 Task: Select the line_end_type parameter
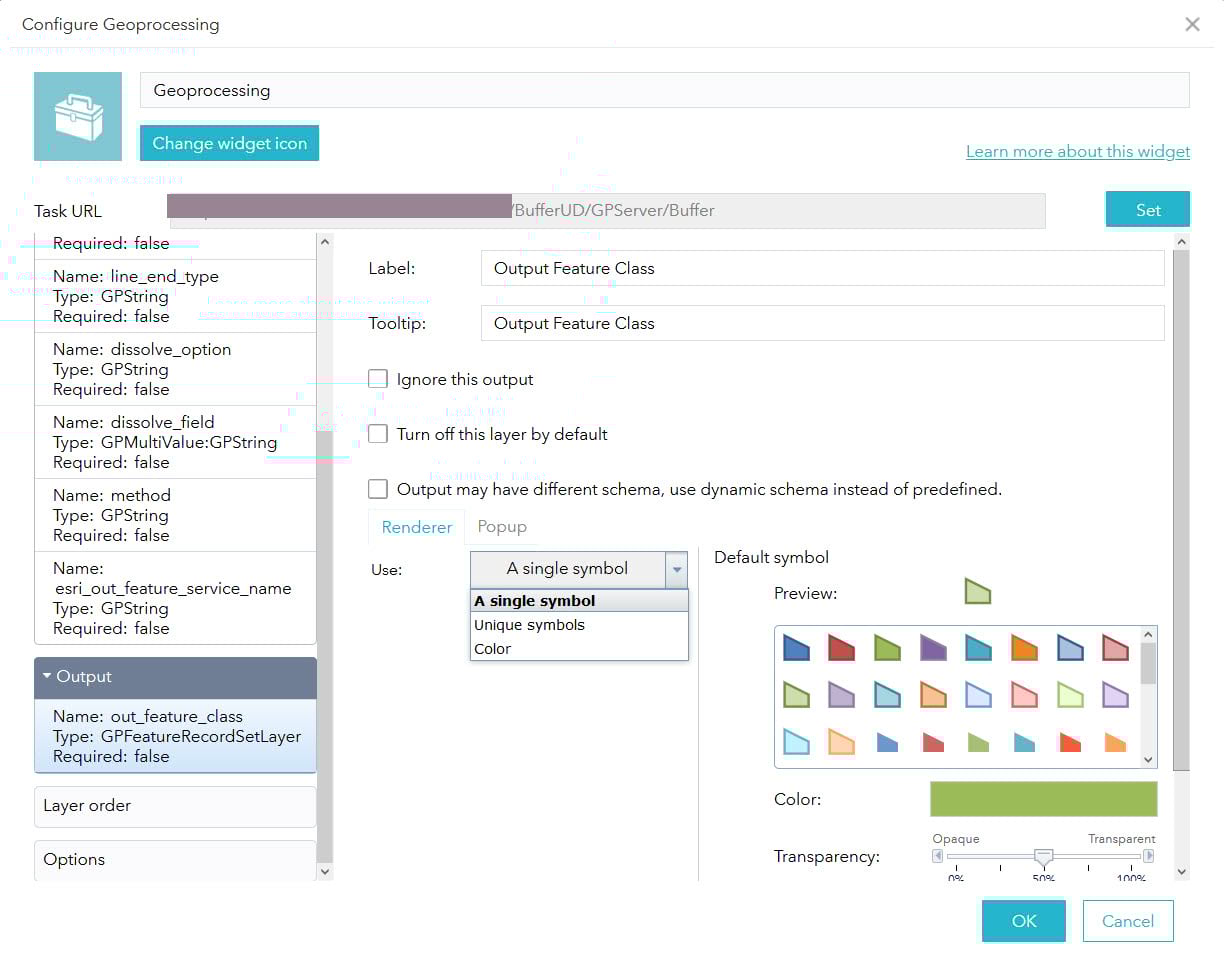(175, 296)
